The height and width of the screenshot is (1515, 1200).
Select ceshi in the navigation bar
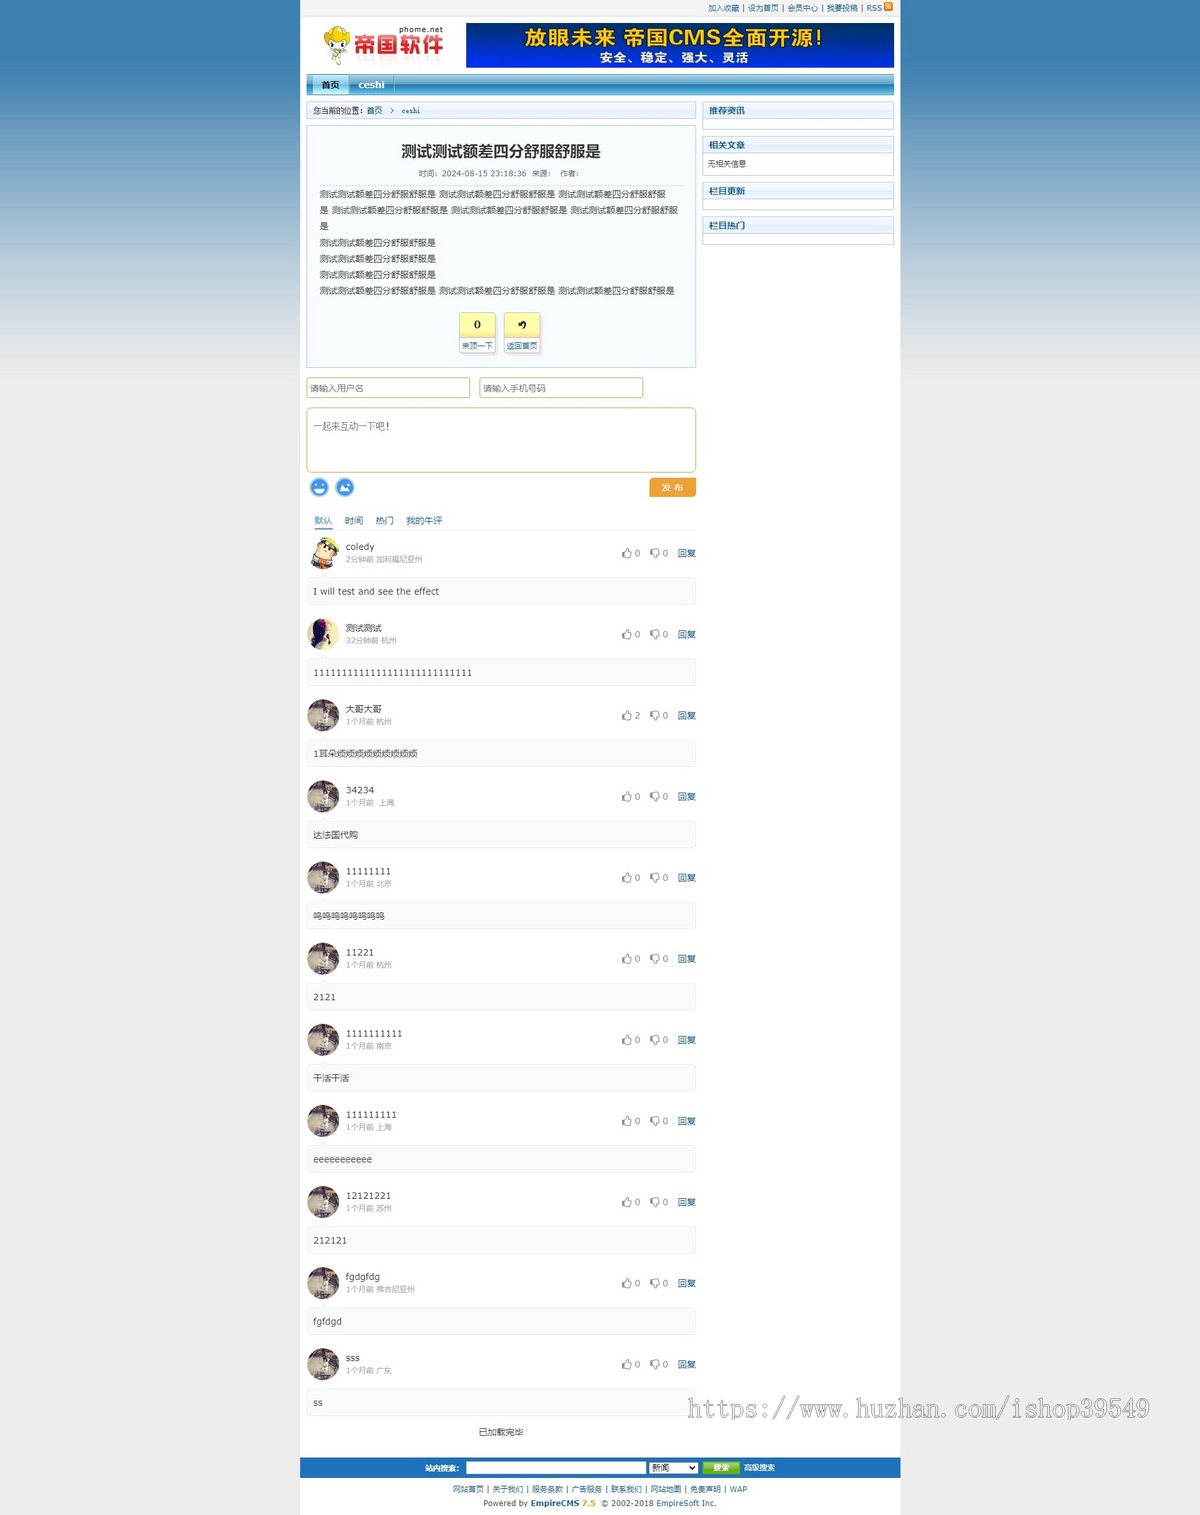(371, 85)
